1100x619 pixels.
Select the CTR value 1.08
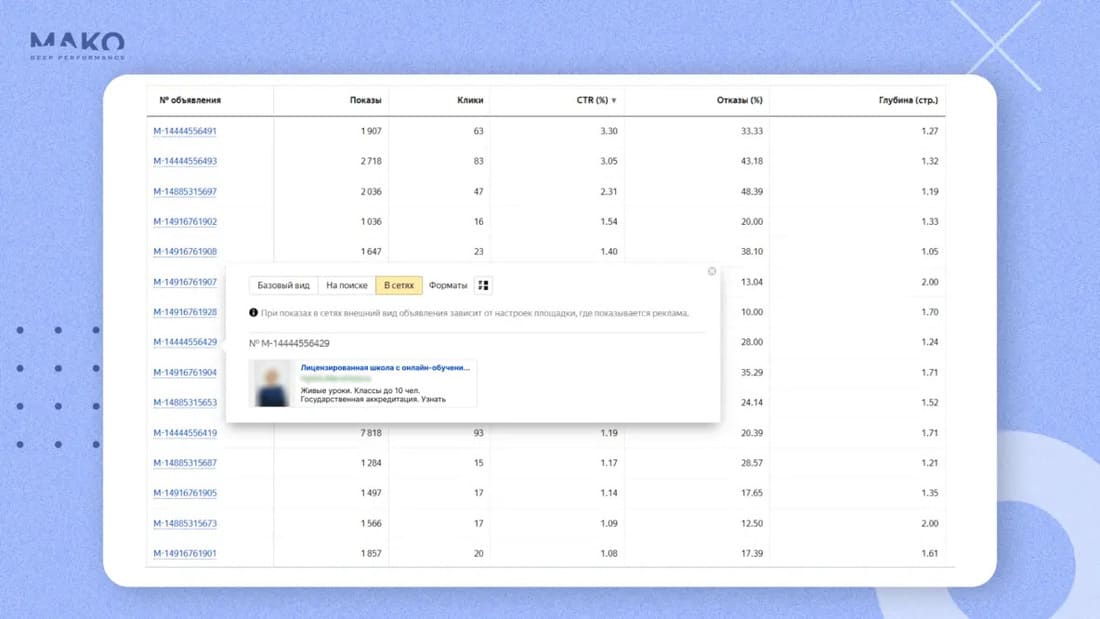click(609, 554)
